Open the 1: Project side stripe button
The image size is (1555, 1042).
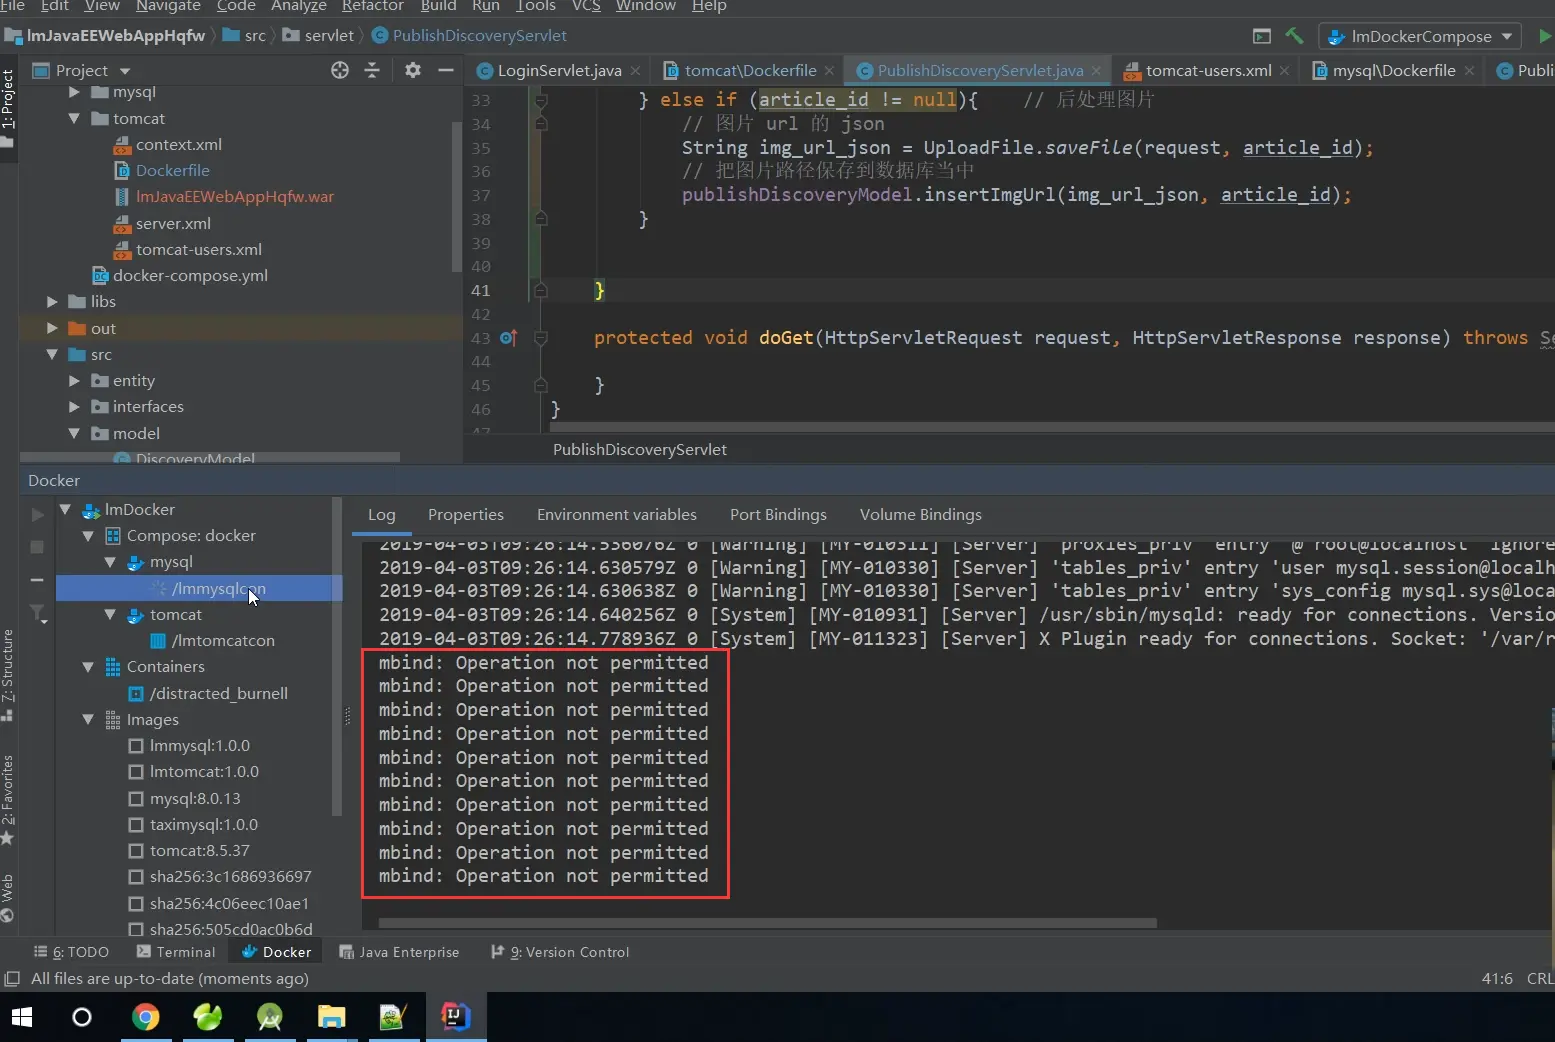tap(8, 108)
